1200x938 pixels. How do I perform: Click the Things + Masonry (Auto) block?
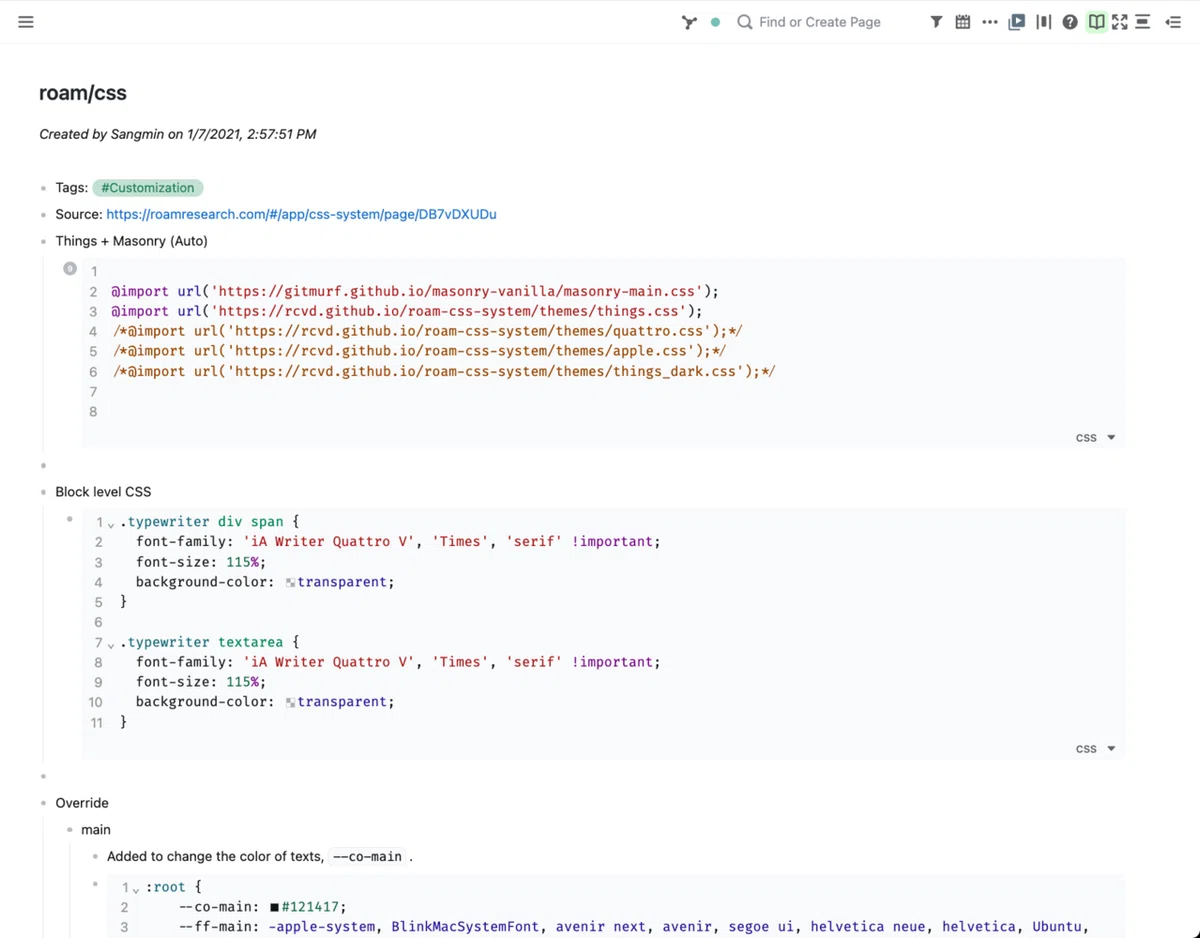click(132, 241)
